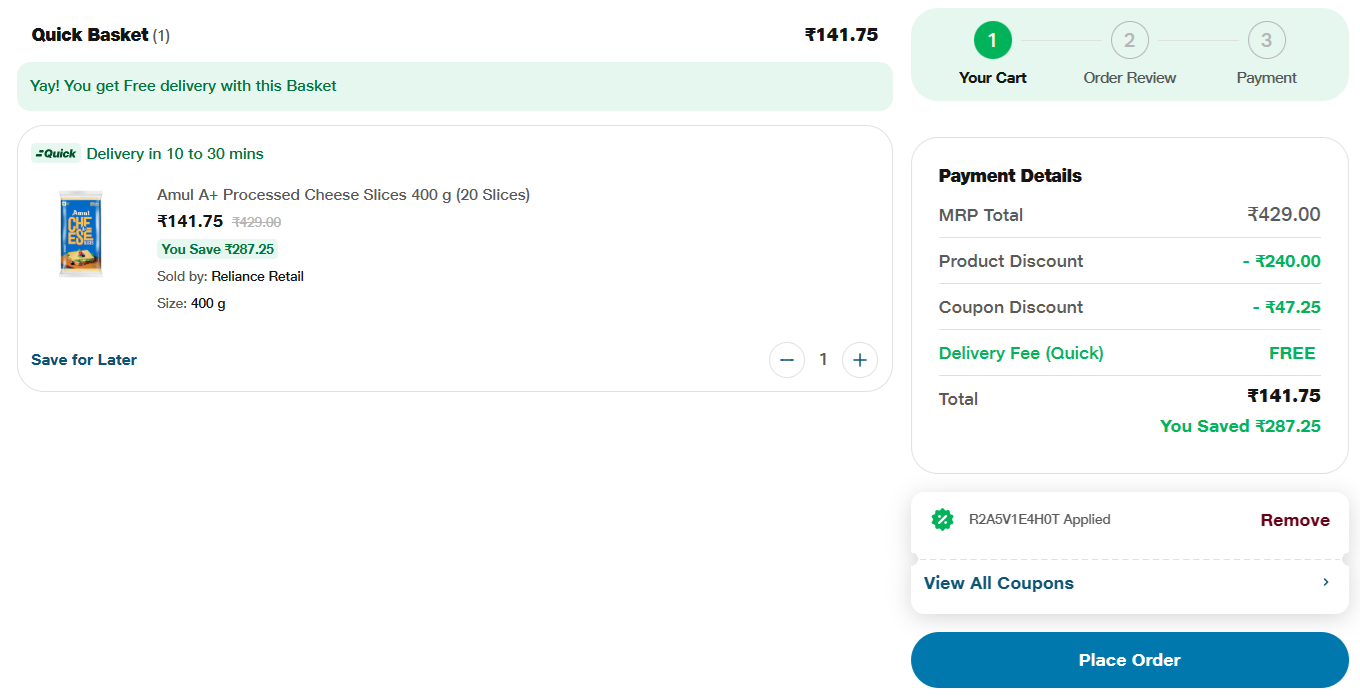This screenshot has width=1360, height=698.
Task: Click the Your Cart step label
Action: (993, 78)
